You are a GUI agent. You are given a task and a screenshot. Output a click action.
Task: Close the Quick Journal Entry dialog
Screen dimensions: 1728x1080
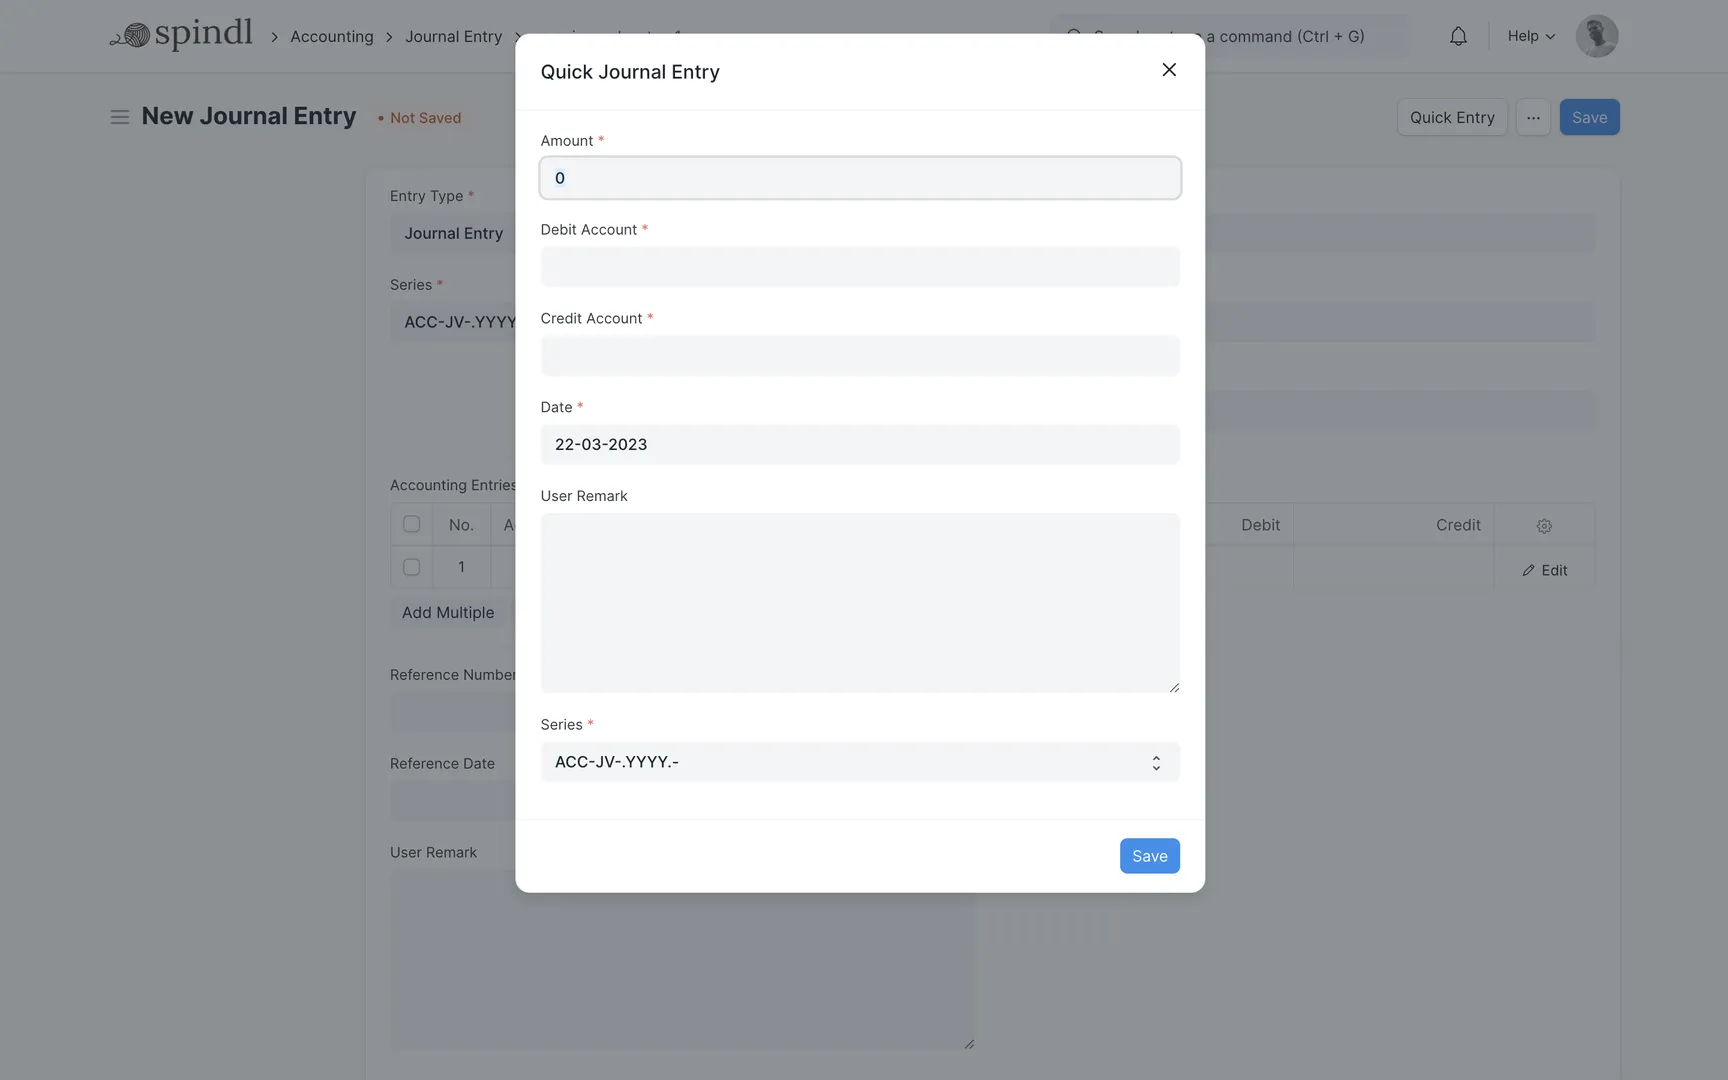pyautogui.click(x=1168, y=70)
